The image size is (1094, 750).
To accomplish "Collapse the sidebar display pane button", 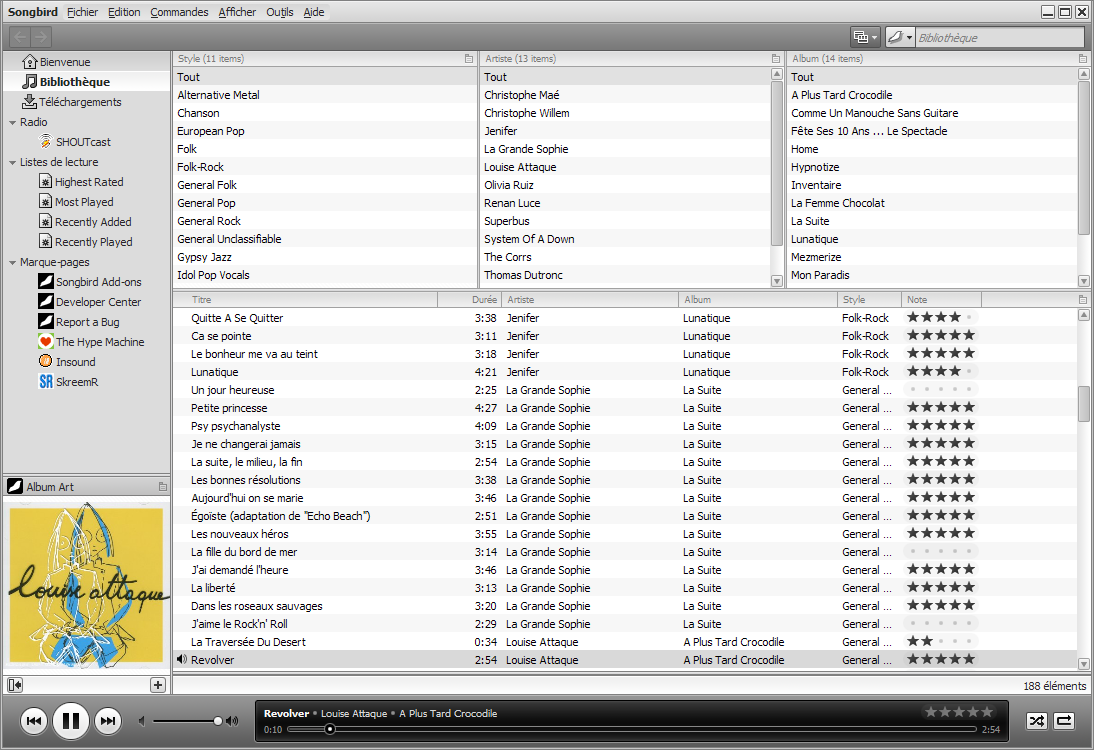I will 15,685.
